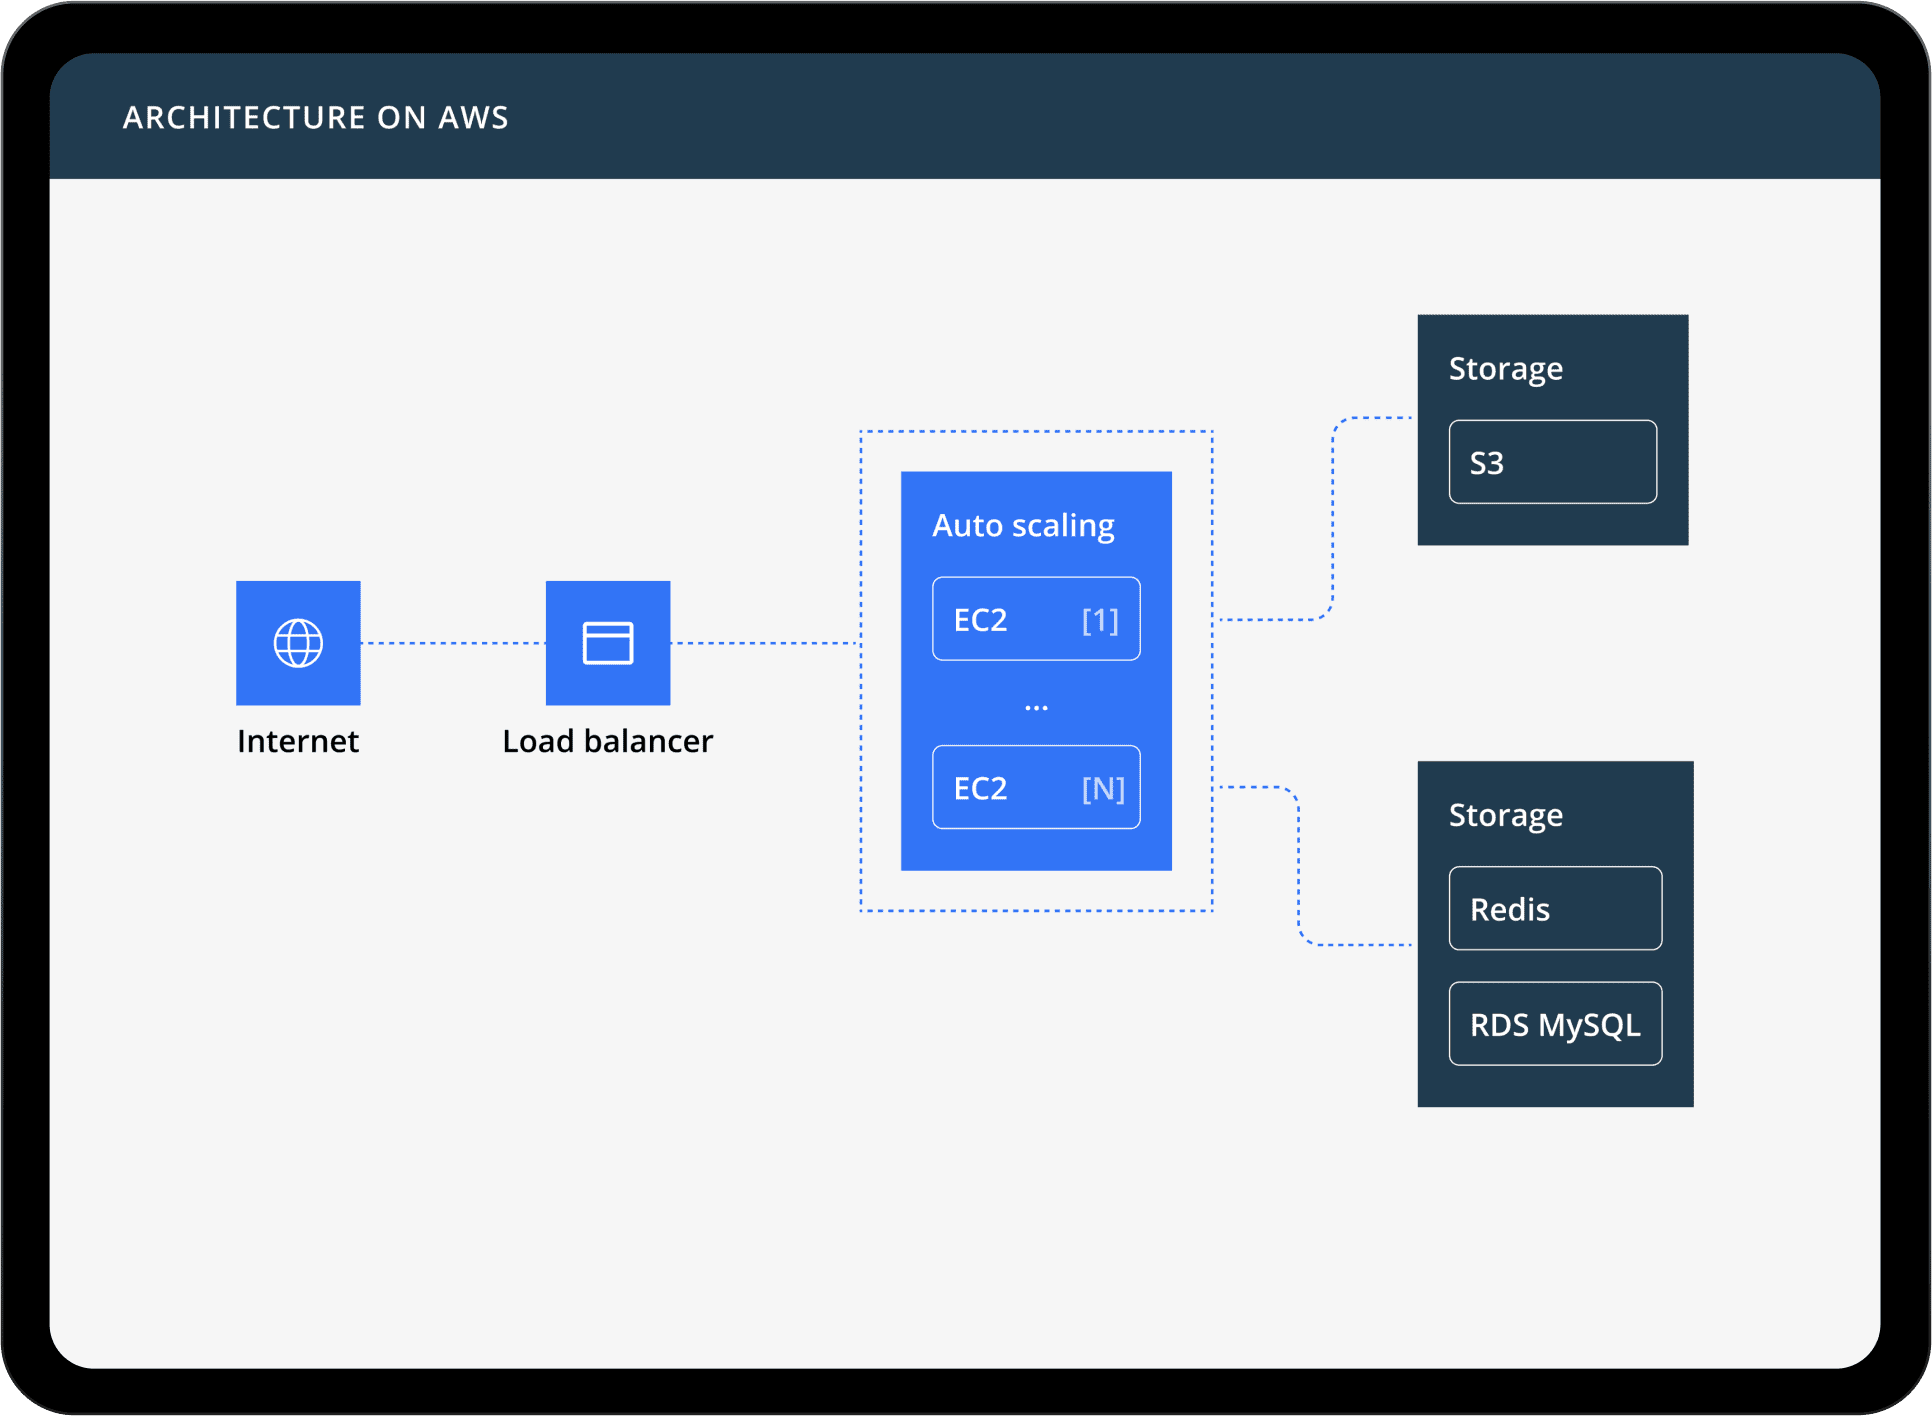Click the Redis storage box
Image resolution: width=1932 pixels, height=1416 pixels.
[x=1555, y=908]
